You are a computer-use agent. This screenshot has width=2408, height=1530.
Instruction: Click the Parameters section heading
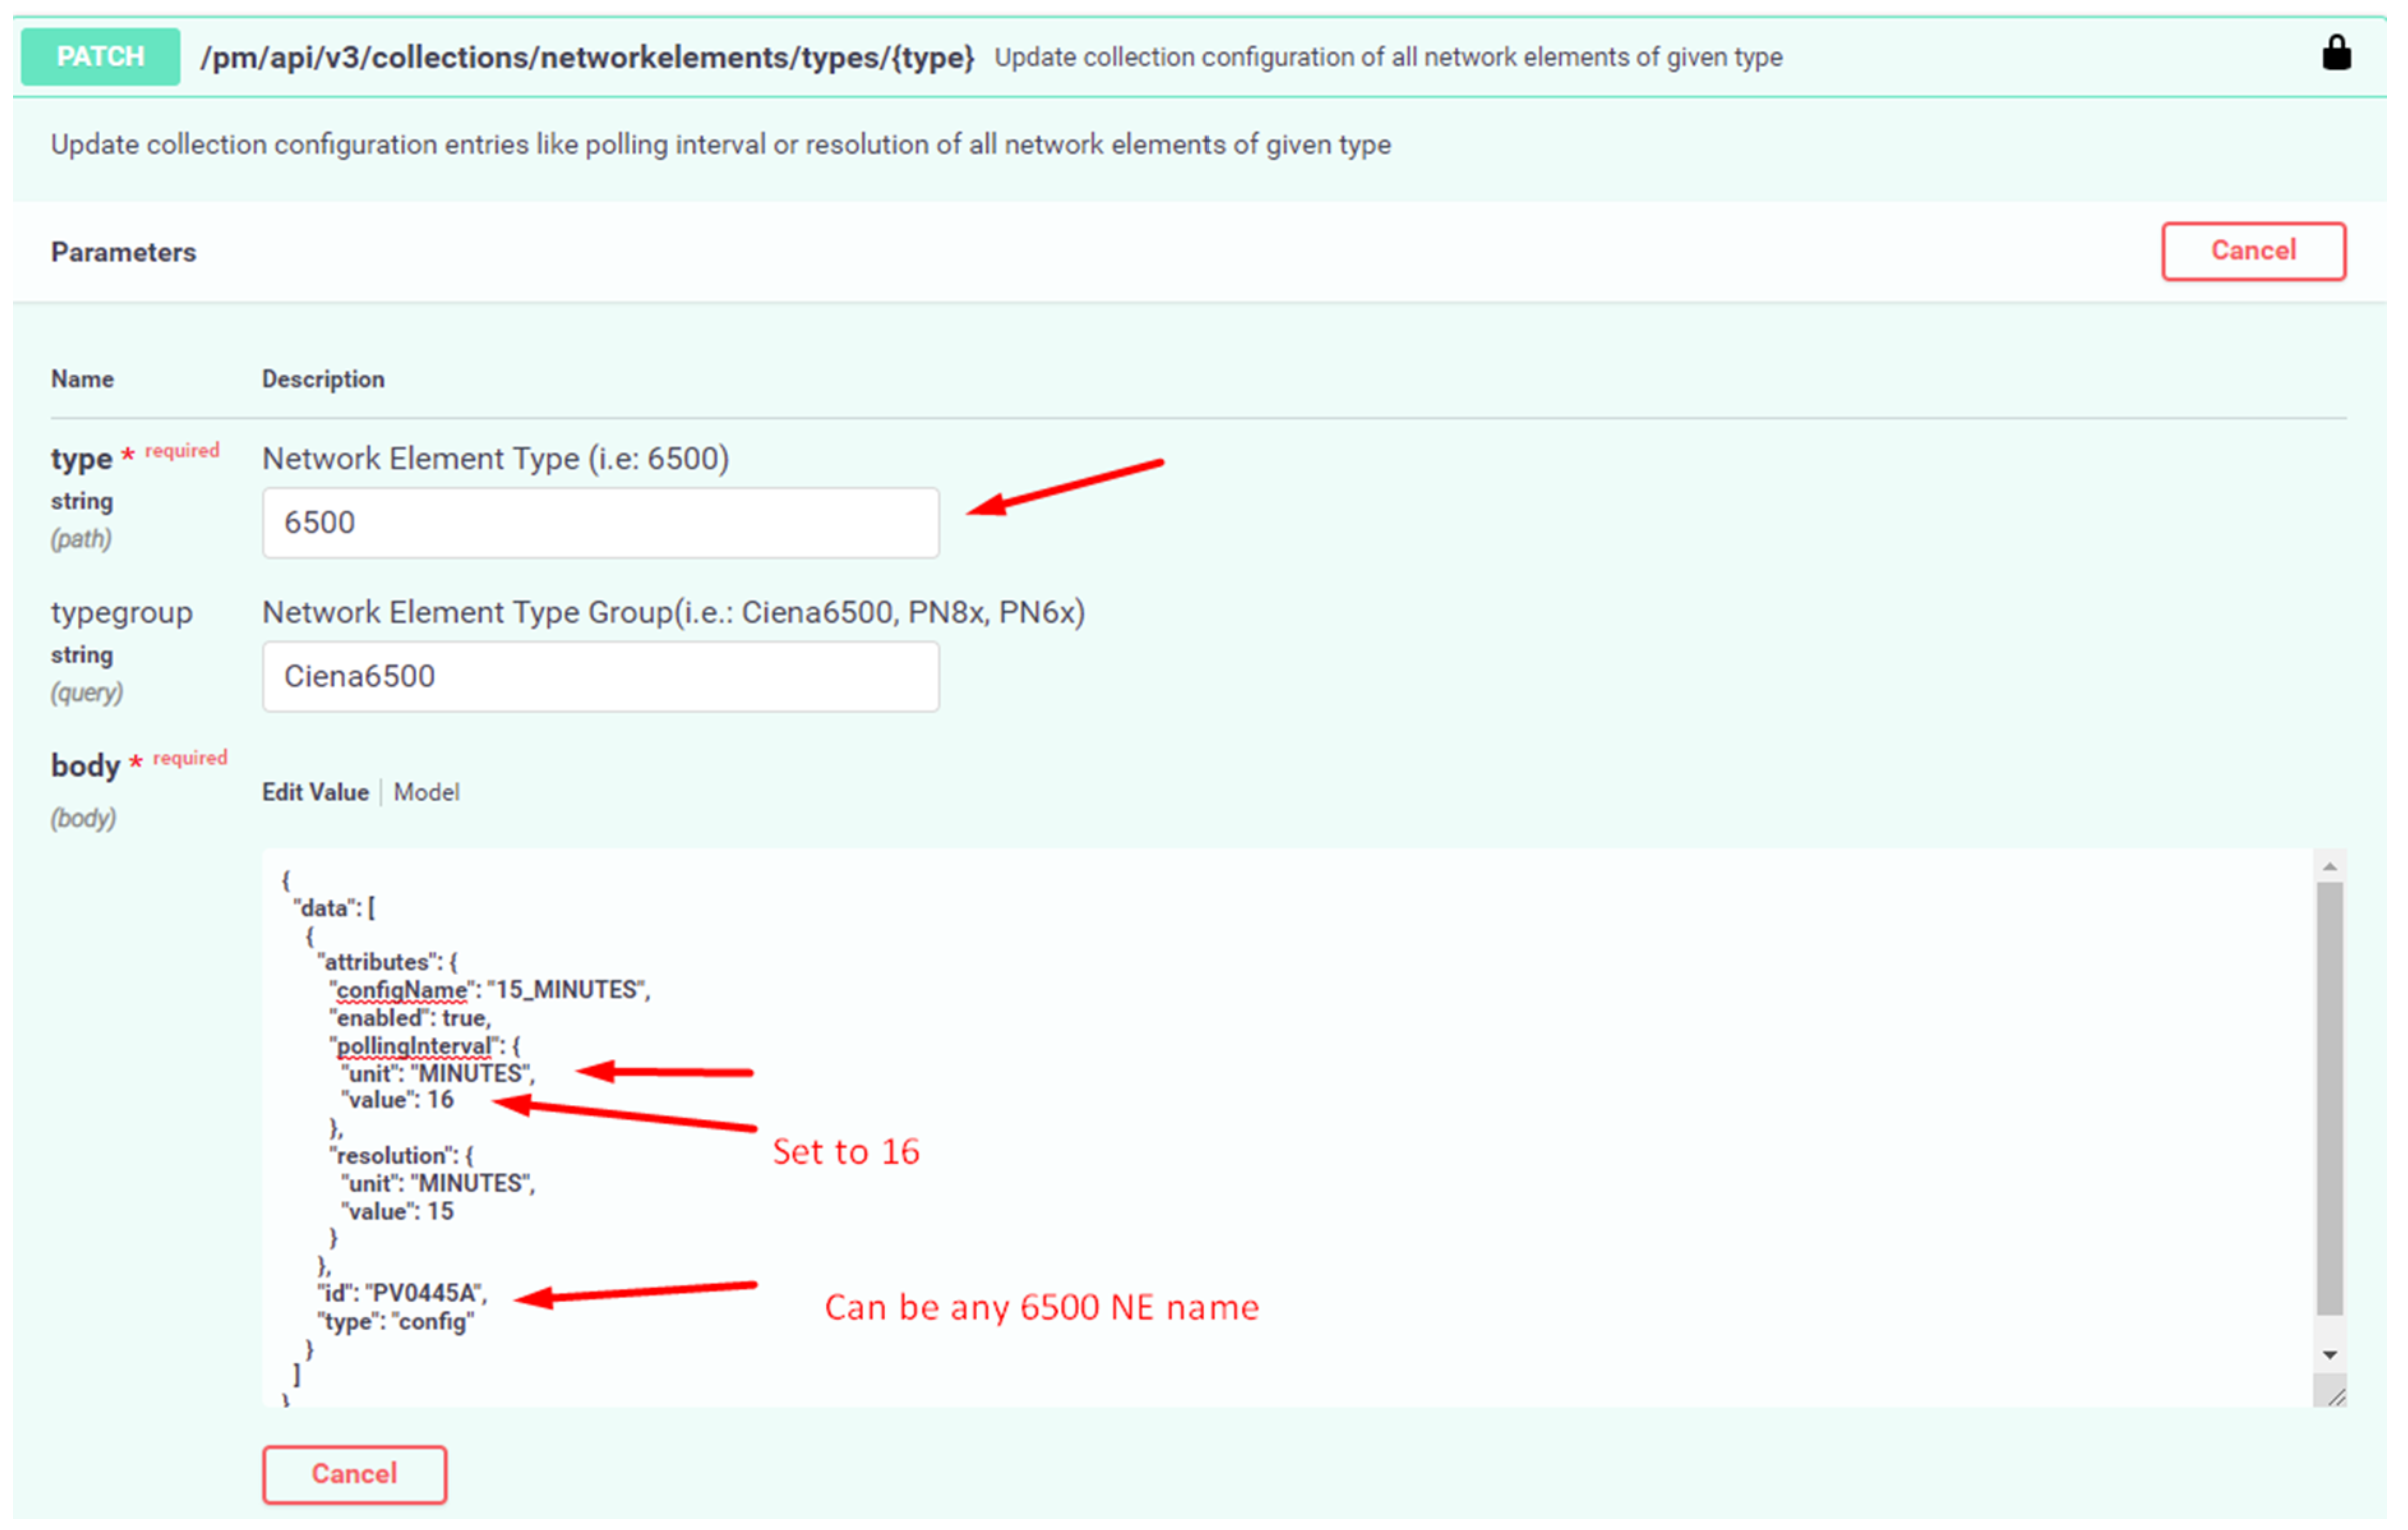click(123, 252)
